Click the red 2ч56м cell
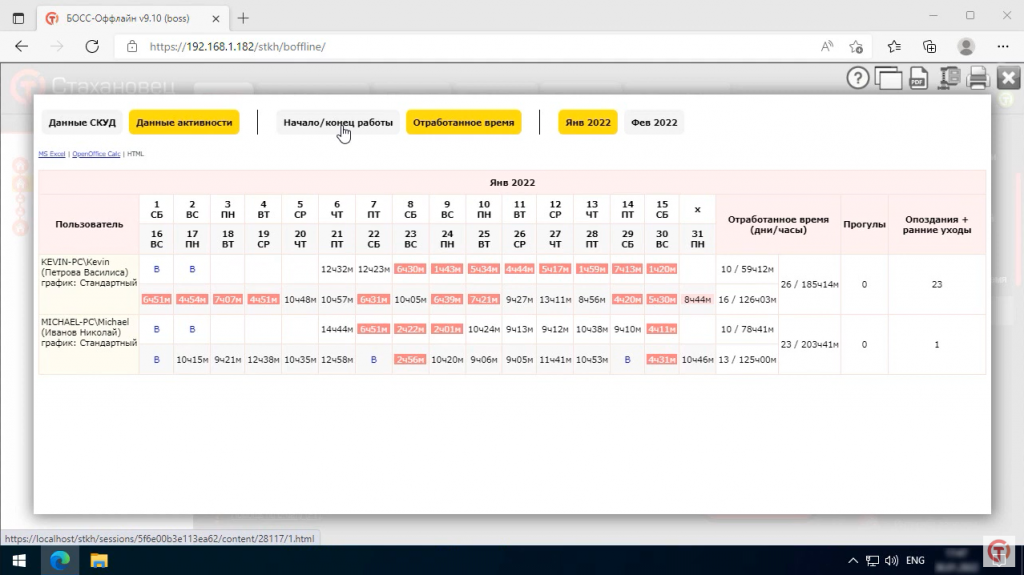The width and height of the screenshot is (1024, 575). pos(410,359)
